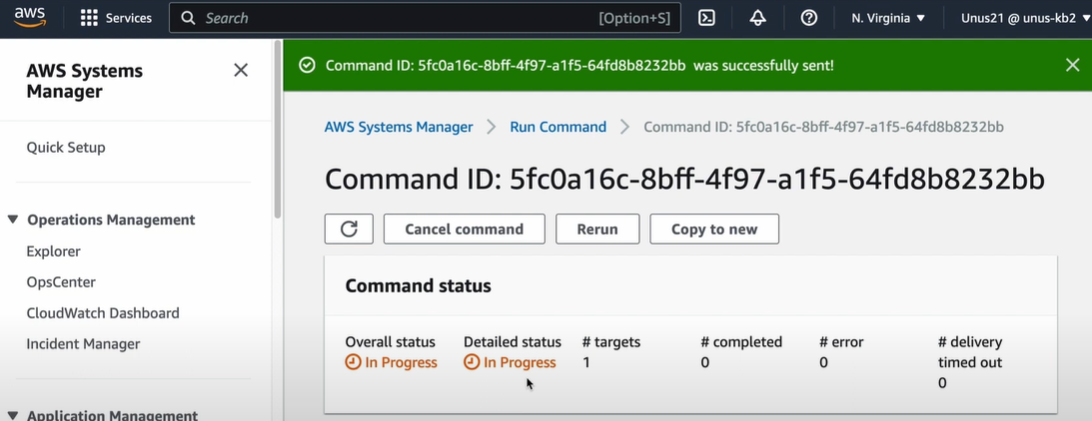Click the # targets label

(x=611, y=342)
